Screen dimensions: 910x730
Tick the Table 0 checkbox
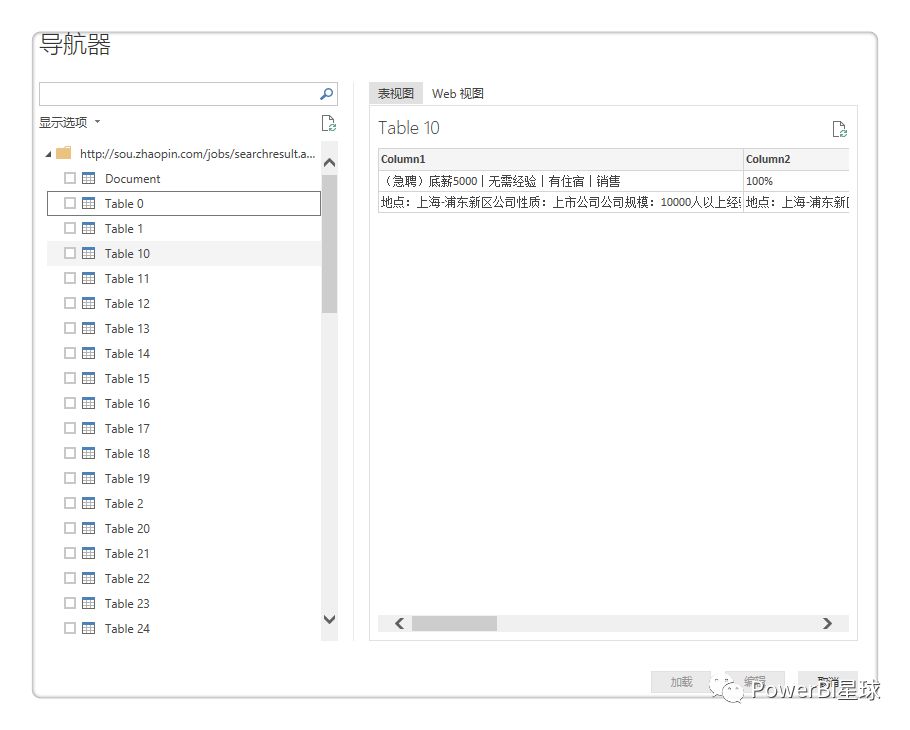click(x=70, y=203)
